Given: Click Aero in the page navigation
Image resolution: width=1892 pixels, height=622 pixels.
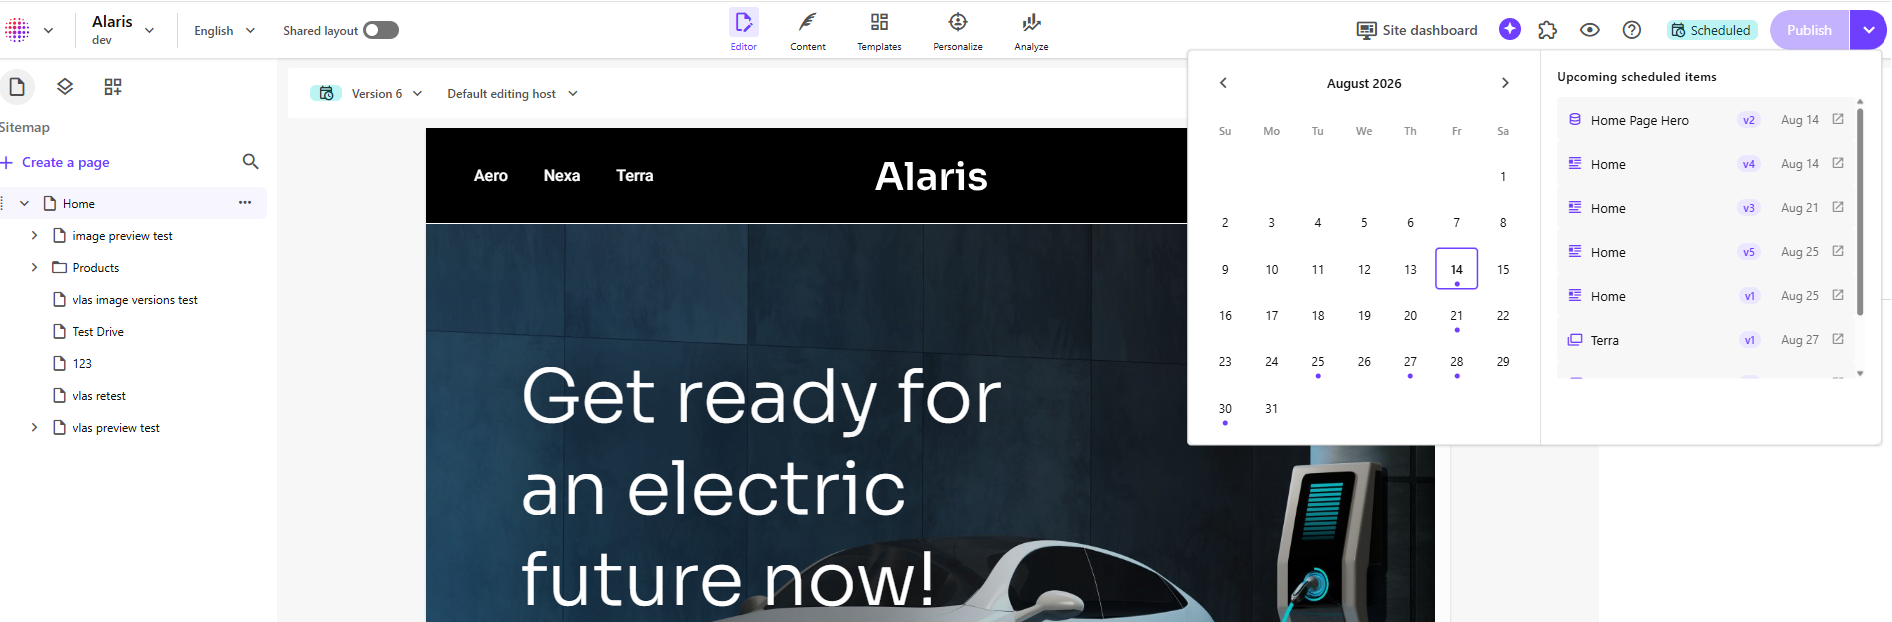Looking at the screenshot, I should (x=491, y=175).
